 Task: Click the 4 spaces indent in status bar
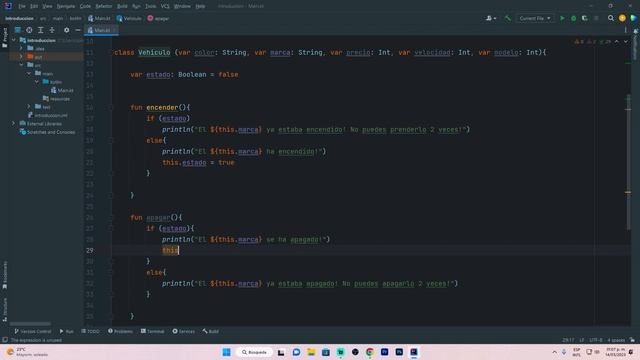click(616, 340)
